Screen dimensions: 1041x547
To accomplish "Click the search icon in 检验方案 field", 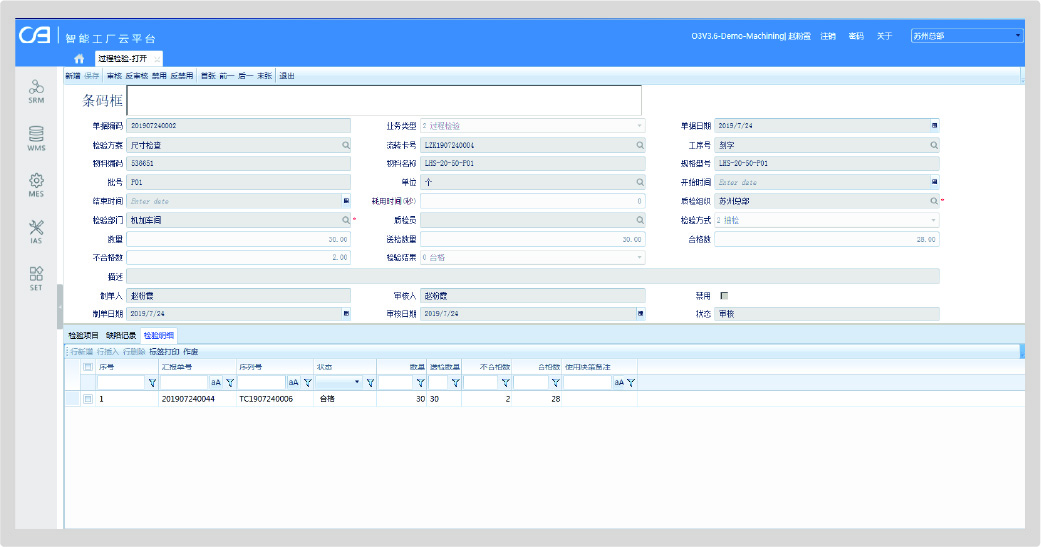I will click(x=346, y=144).
